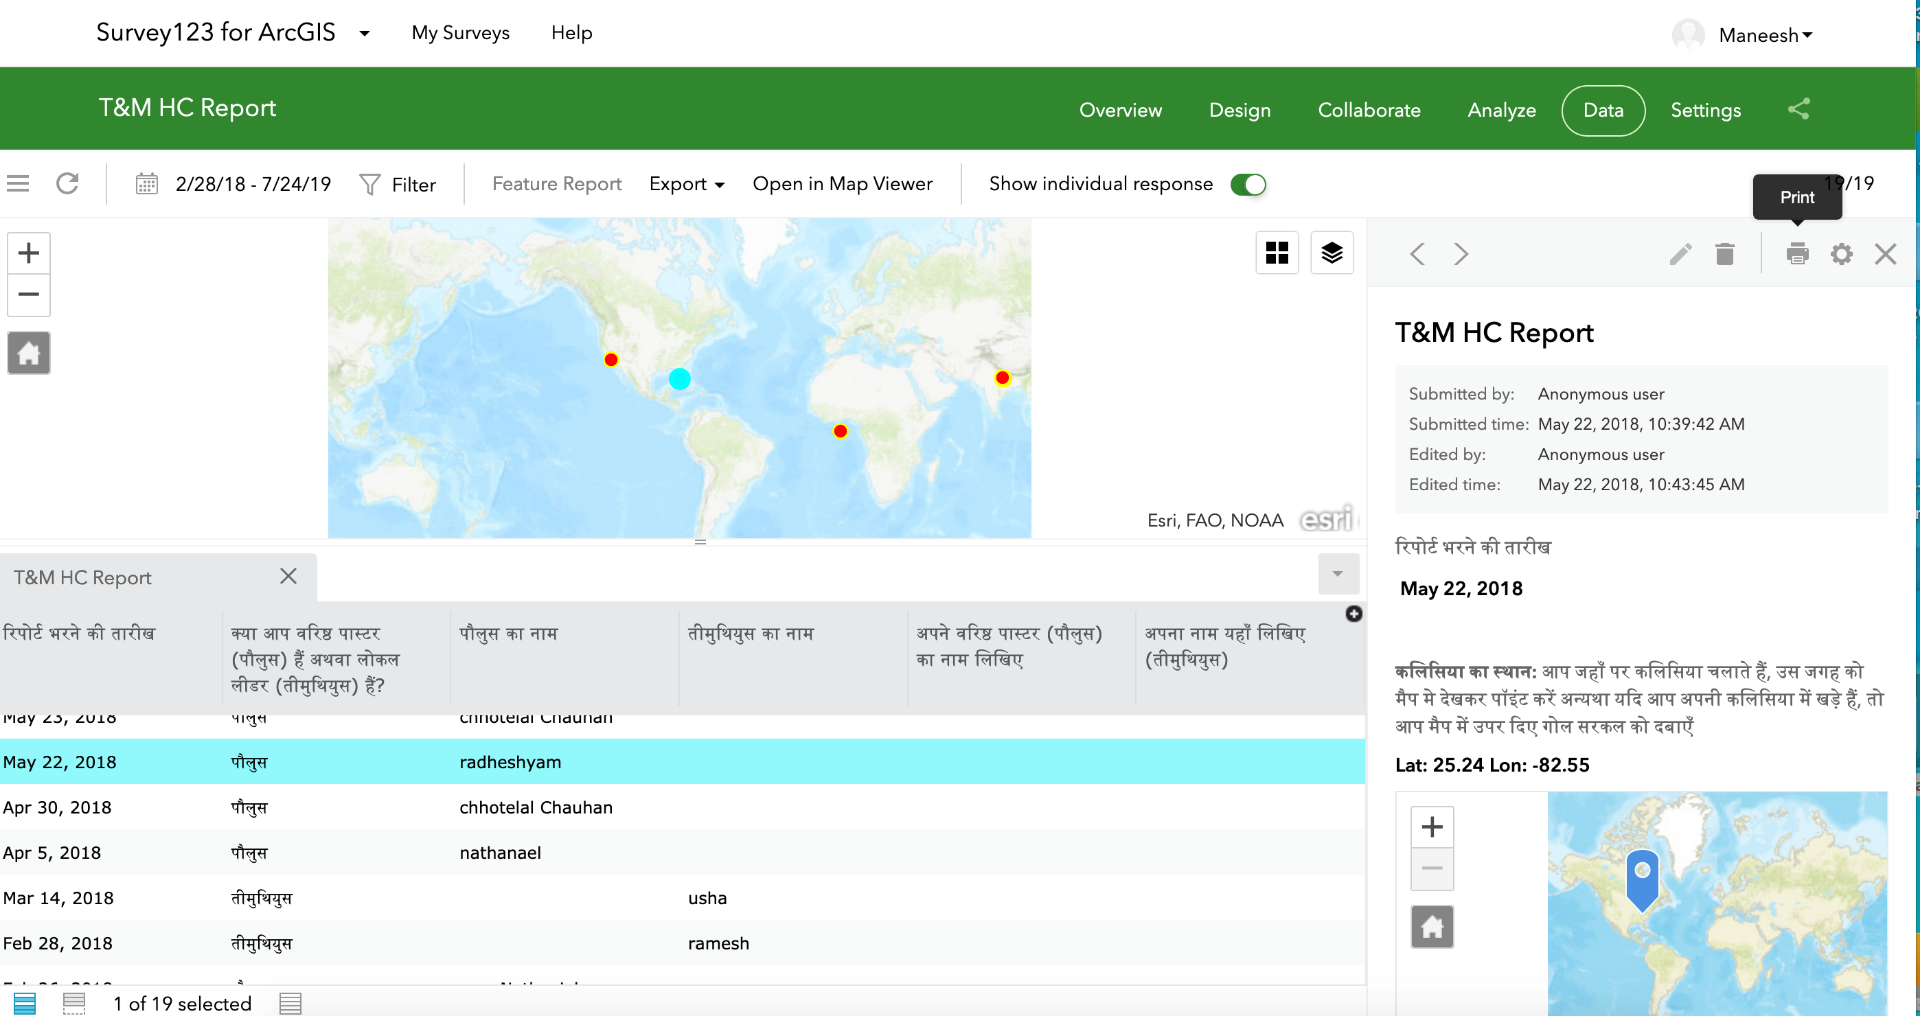Open the Settings tab
This screenshot has width=1920, height=1016.
1706,110
